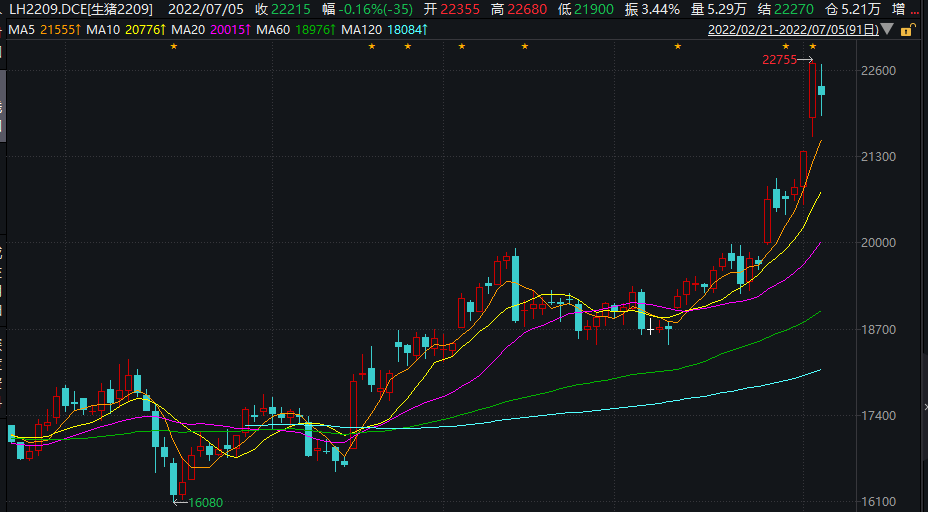The width and height of the screenshot is (928, 512).
Task: Click the first star event marker
Action: (x=173, y=47)
